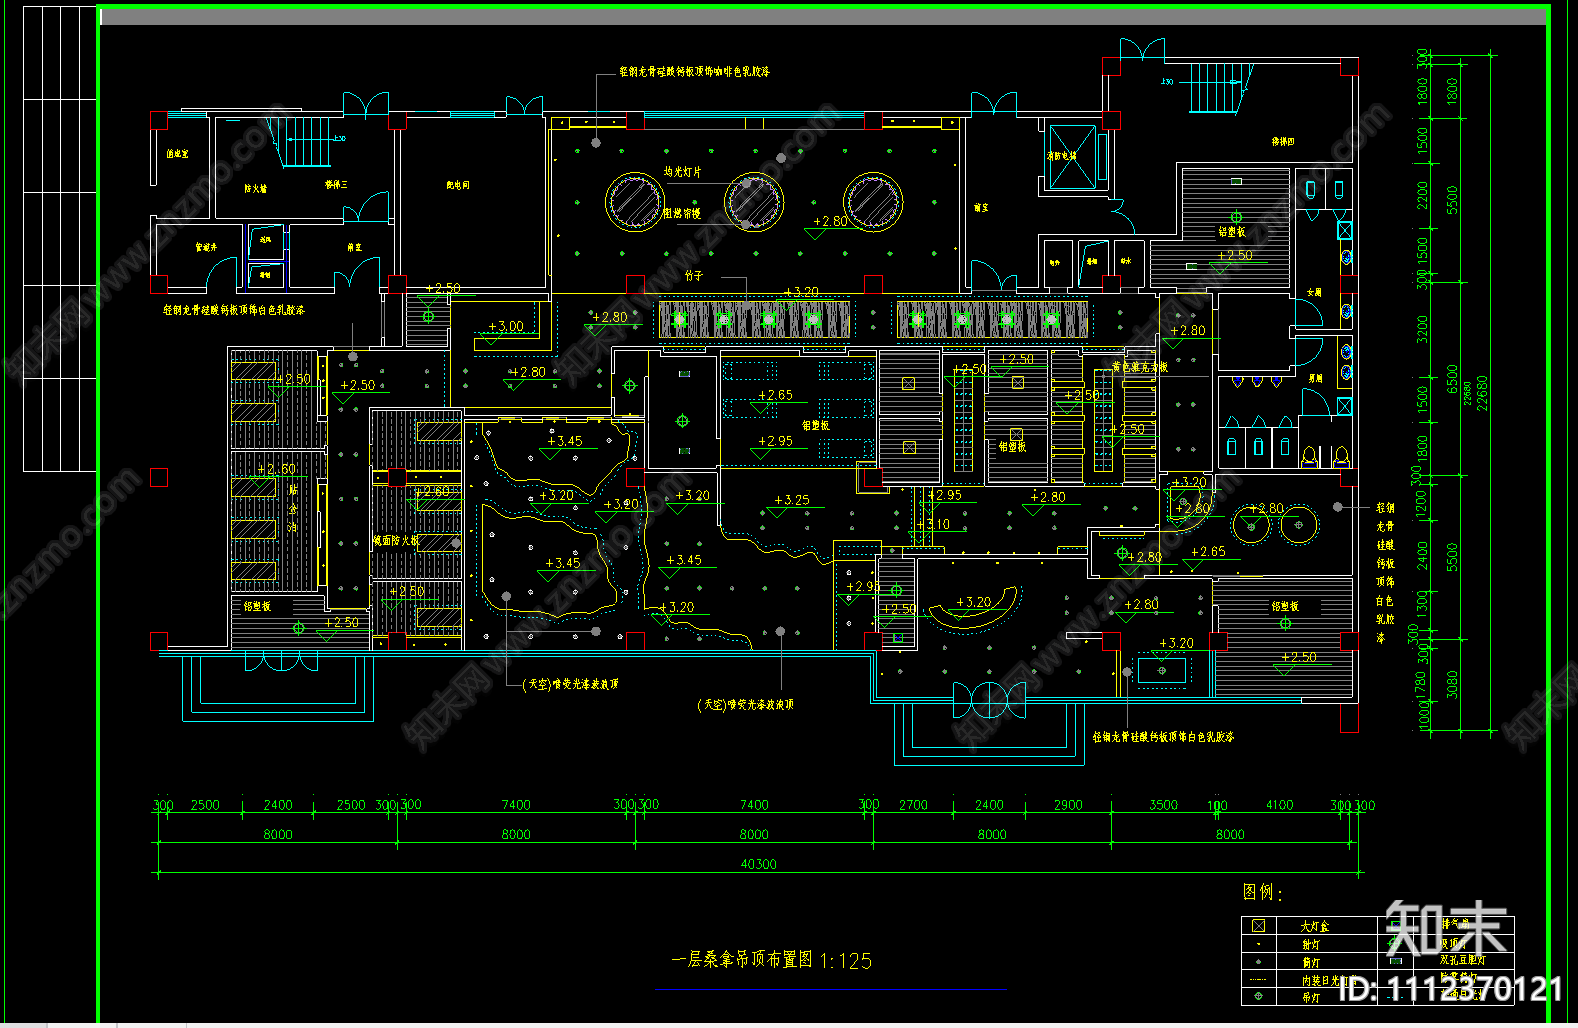Screen dimensions: 1578x1028
Task: Click the 射灯 legend text
Action: [1310, 945]
